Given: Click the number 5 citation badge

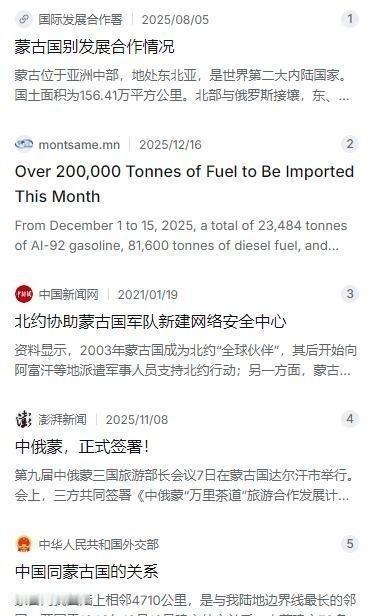Looking at the screenshot, I should (x=350, y=544).
